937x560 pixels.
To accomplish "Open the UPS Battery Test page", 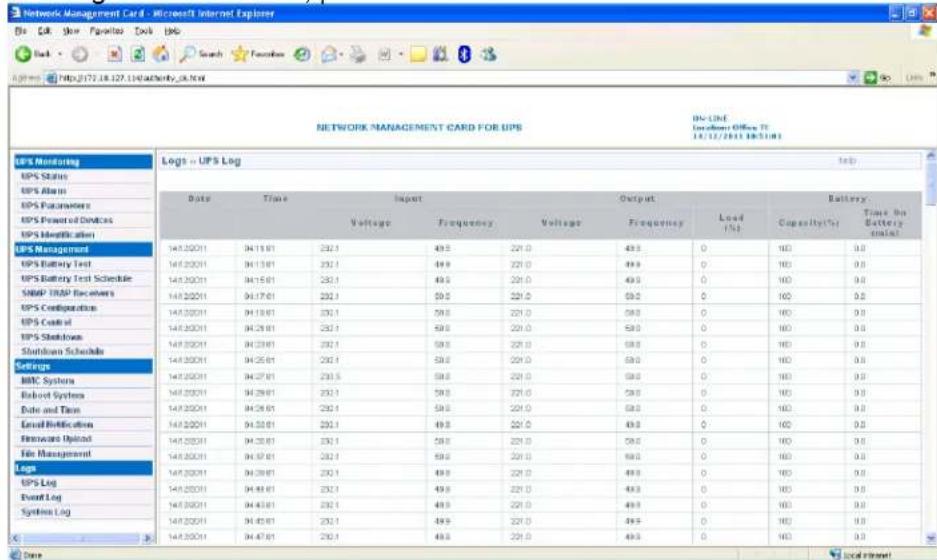I will coord(56,264).
